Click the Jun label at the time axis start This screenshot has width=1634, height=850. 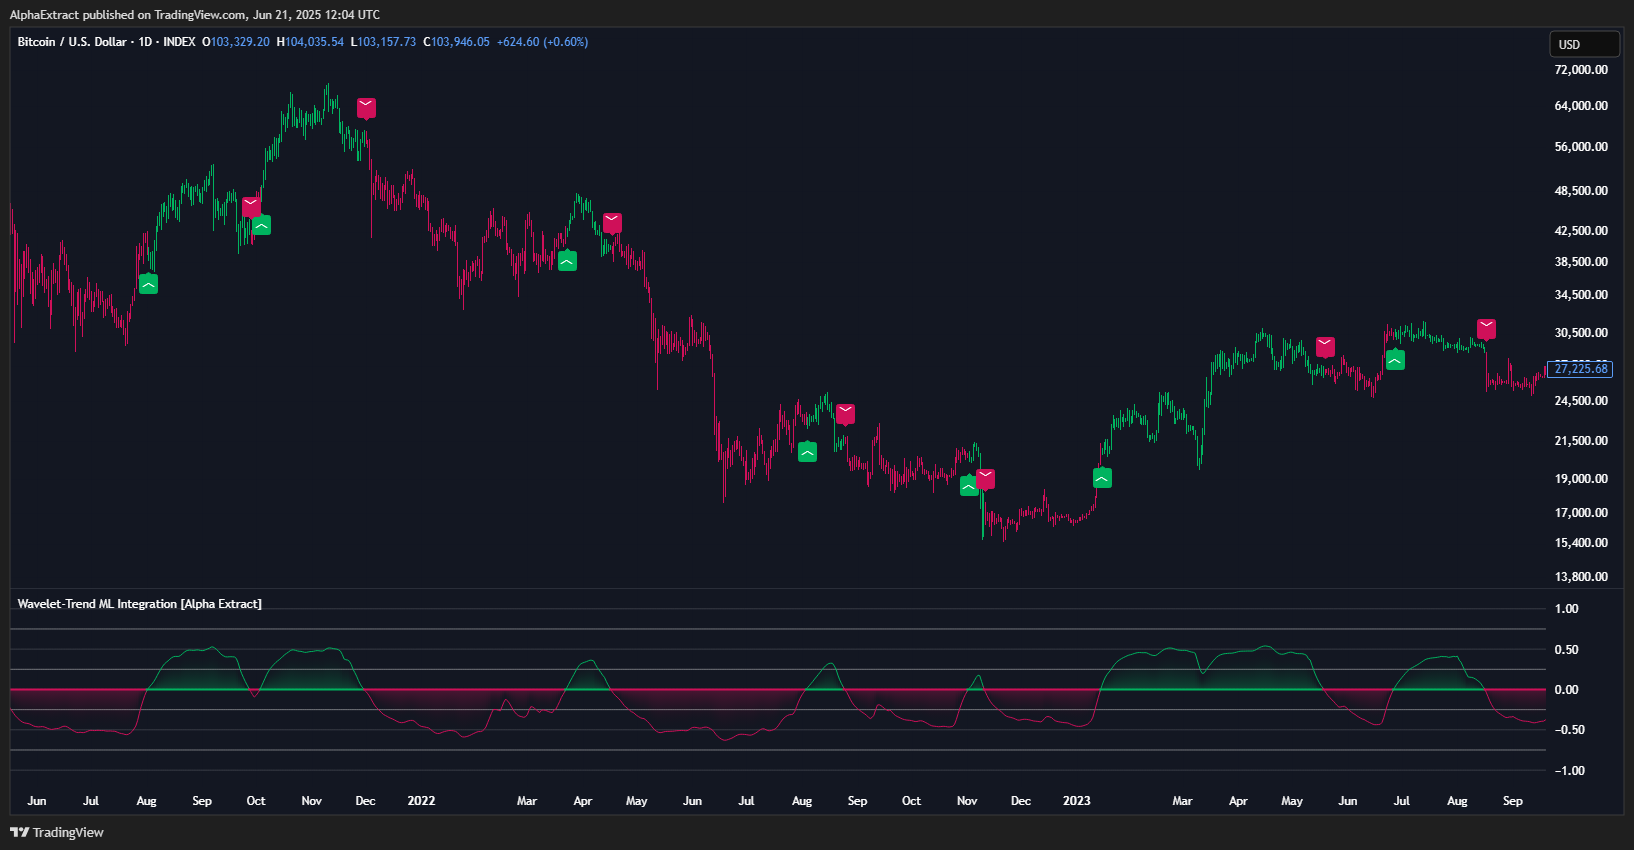click(x=37, y=801)
